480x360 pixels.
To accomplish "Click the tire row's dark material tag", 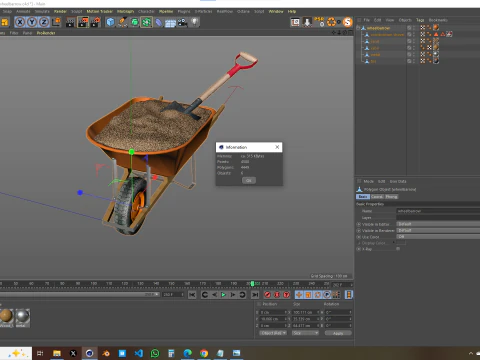I will (436, 61).
